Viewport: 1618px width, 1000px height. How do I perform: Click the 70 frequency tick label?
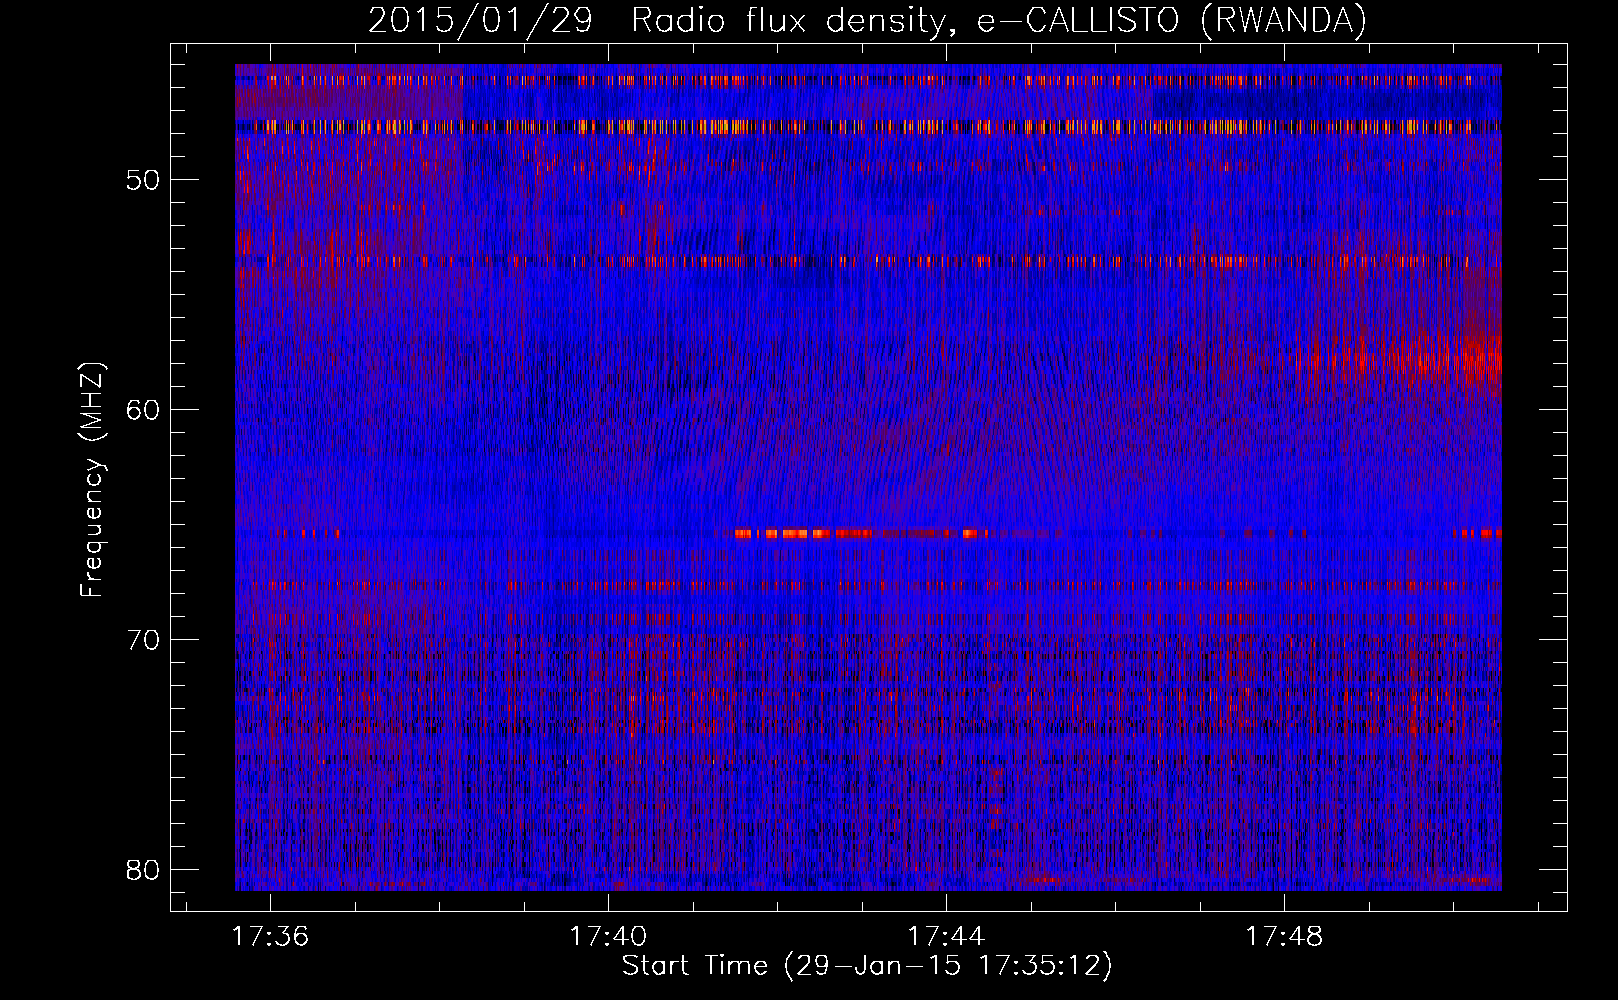(x=143, y=639)
